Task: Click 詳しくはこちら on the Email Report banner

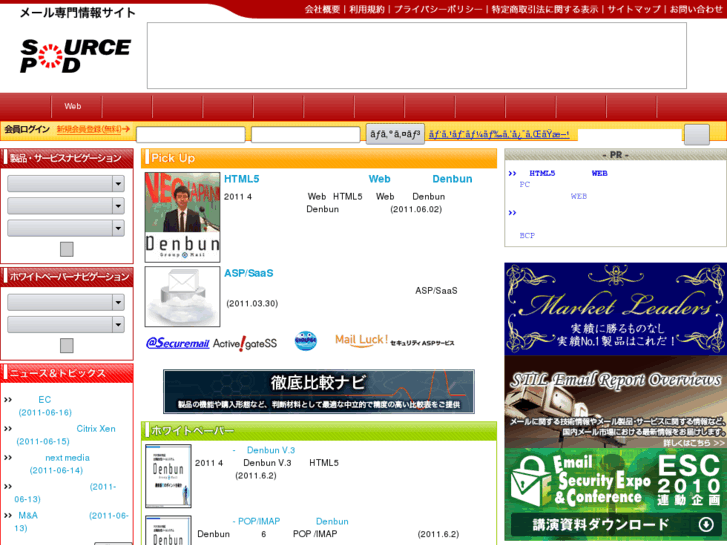Action: (694, 443)
